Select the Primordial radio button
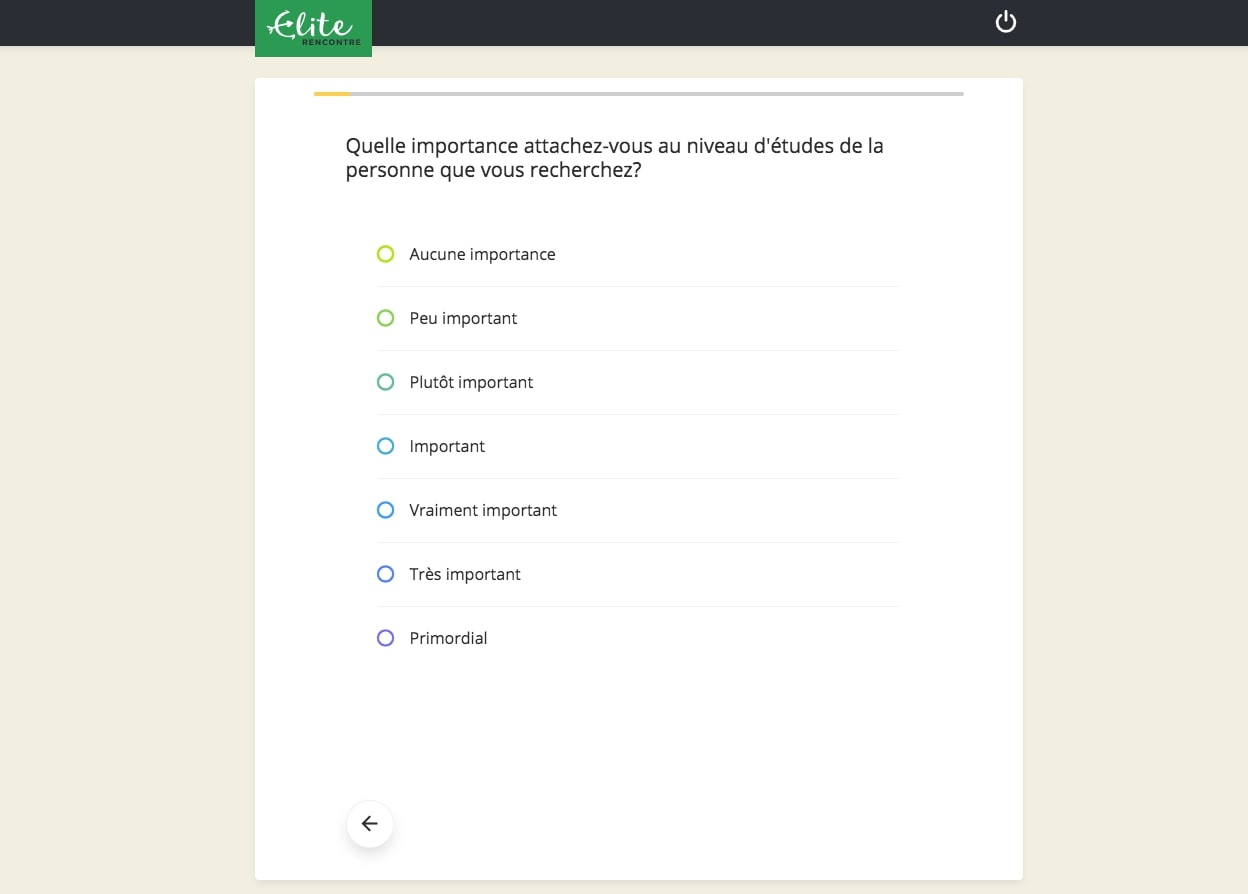Viewport: 1248px width, 894px height. point(385,638)
